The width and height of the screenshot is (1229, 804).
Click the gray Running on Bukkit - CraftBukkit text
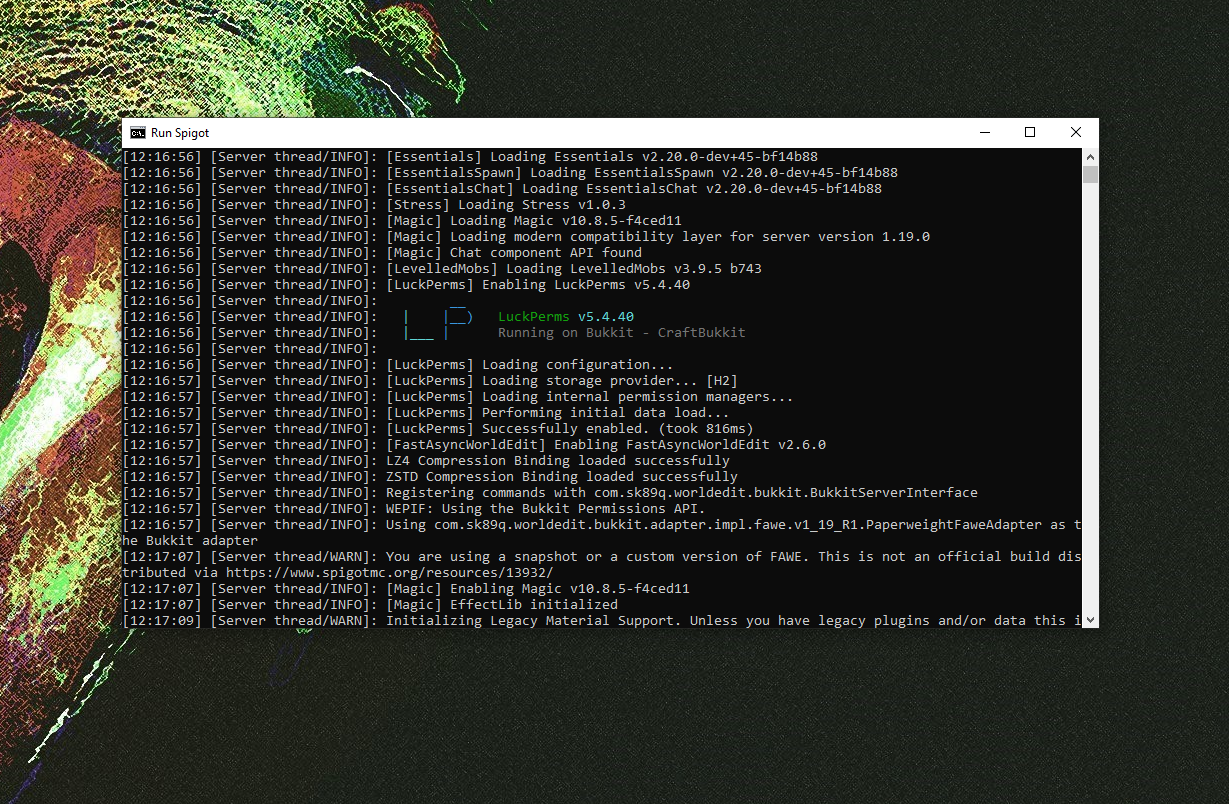tap(621, 333)
